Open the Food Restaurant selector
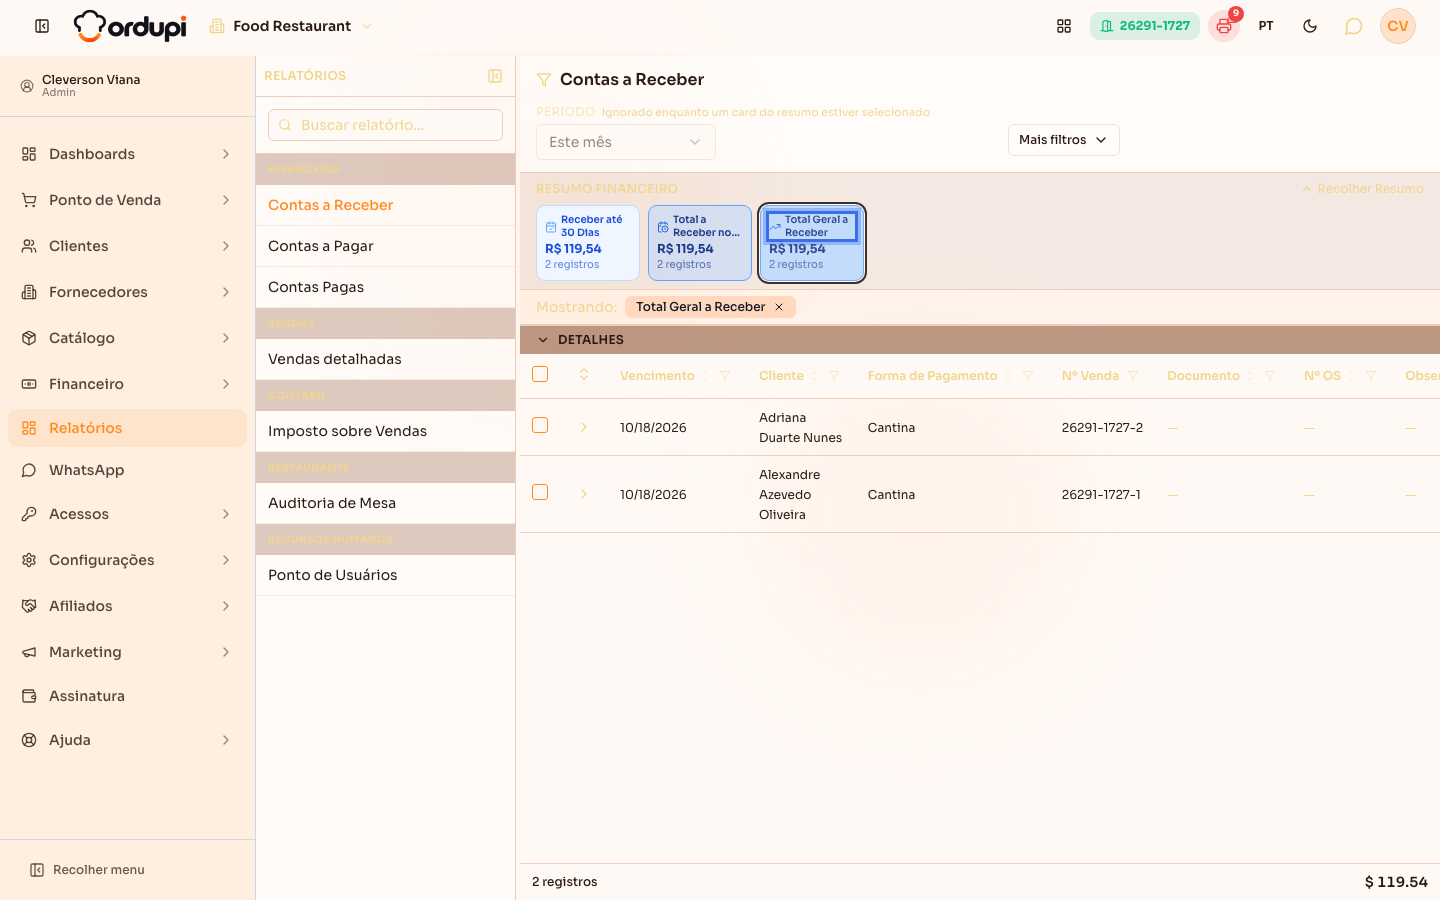Image resolution: width=1440 pixels, height=900 pixels. coord(291,26)
